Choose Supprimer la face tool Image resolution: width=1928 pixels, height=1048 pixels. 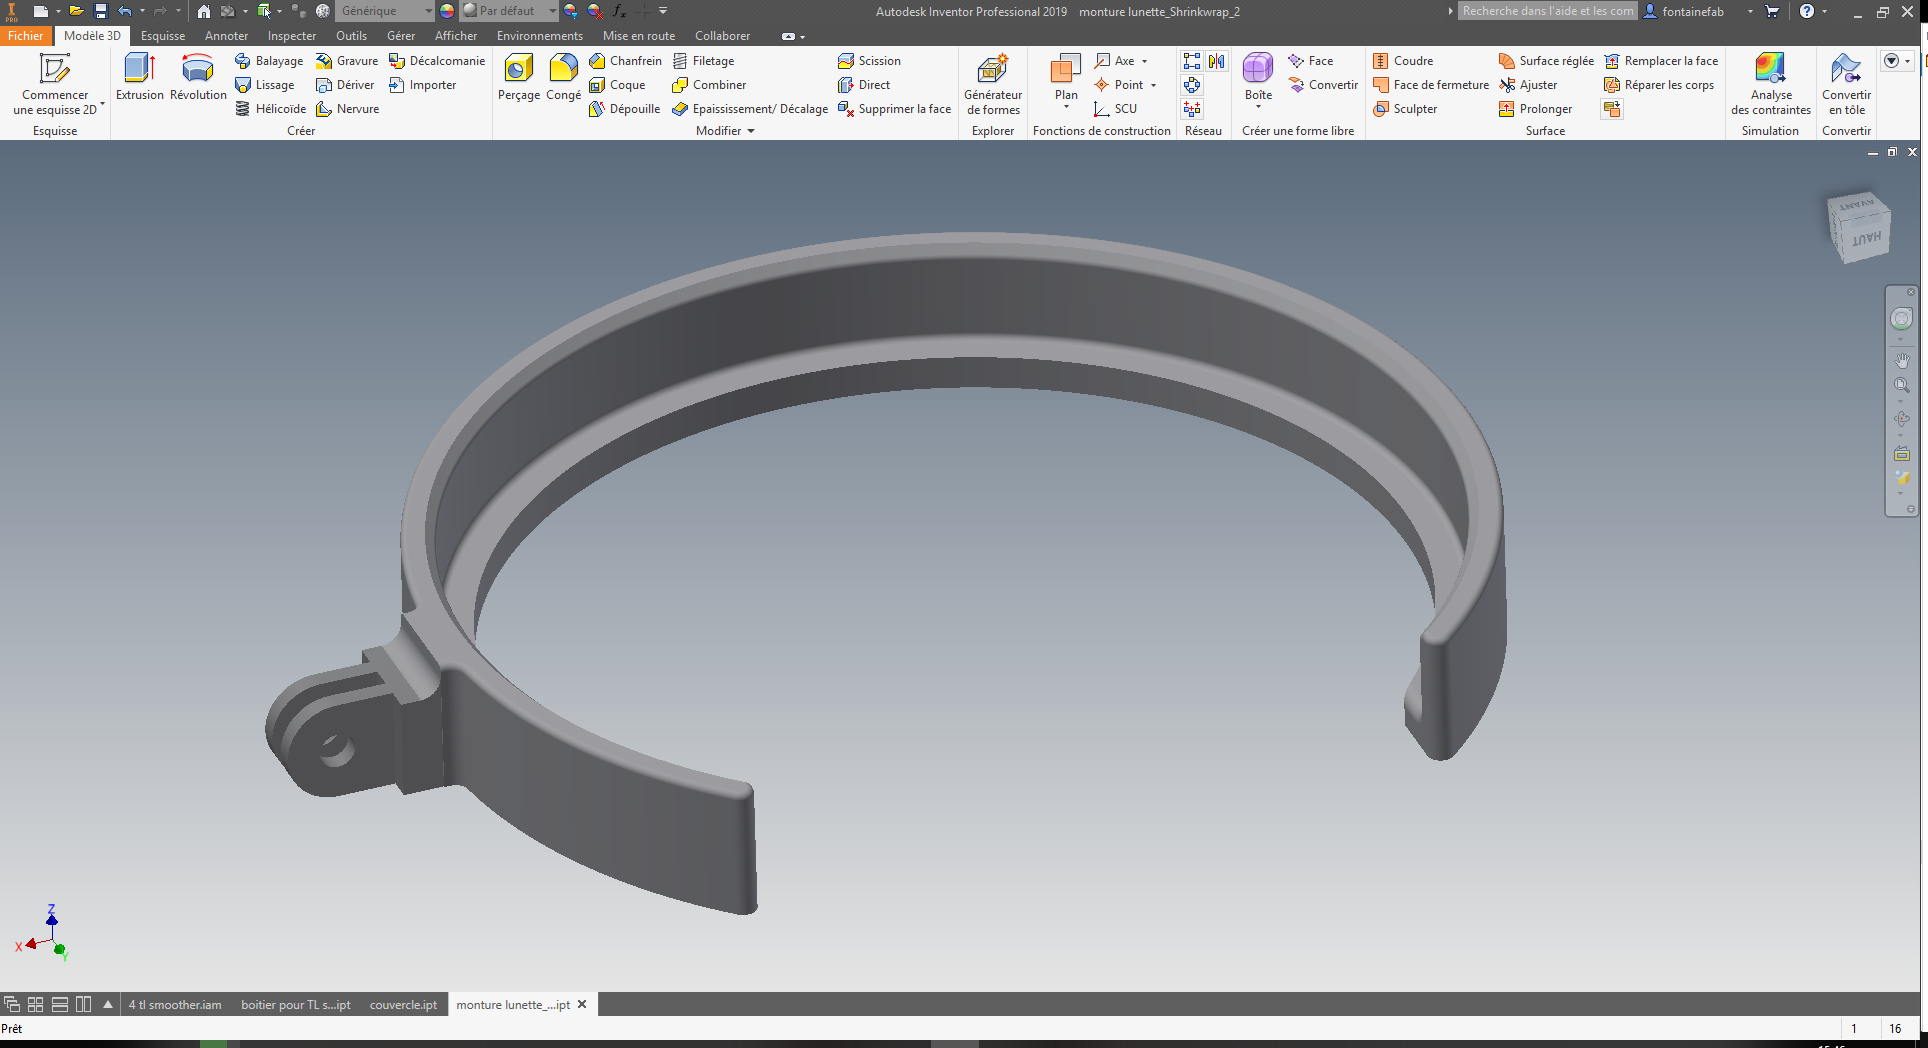[895, 109]
